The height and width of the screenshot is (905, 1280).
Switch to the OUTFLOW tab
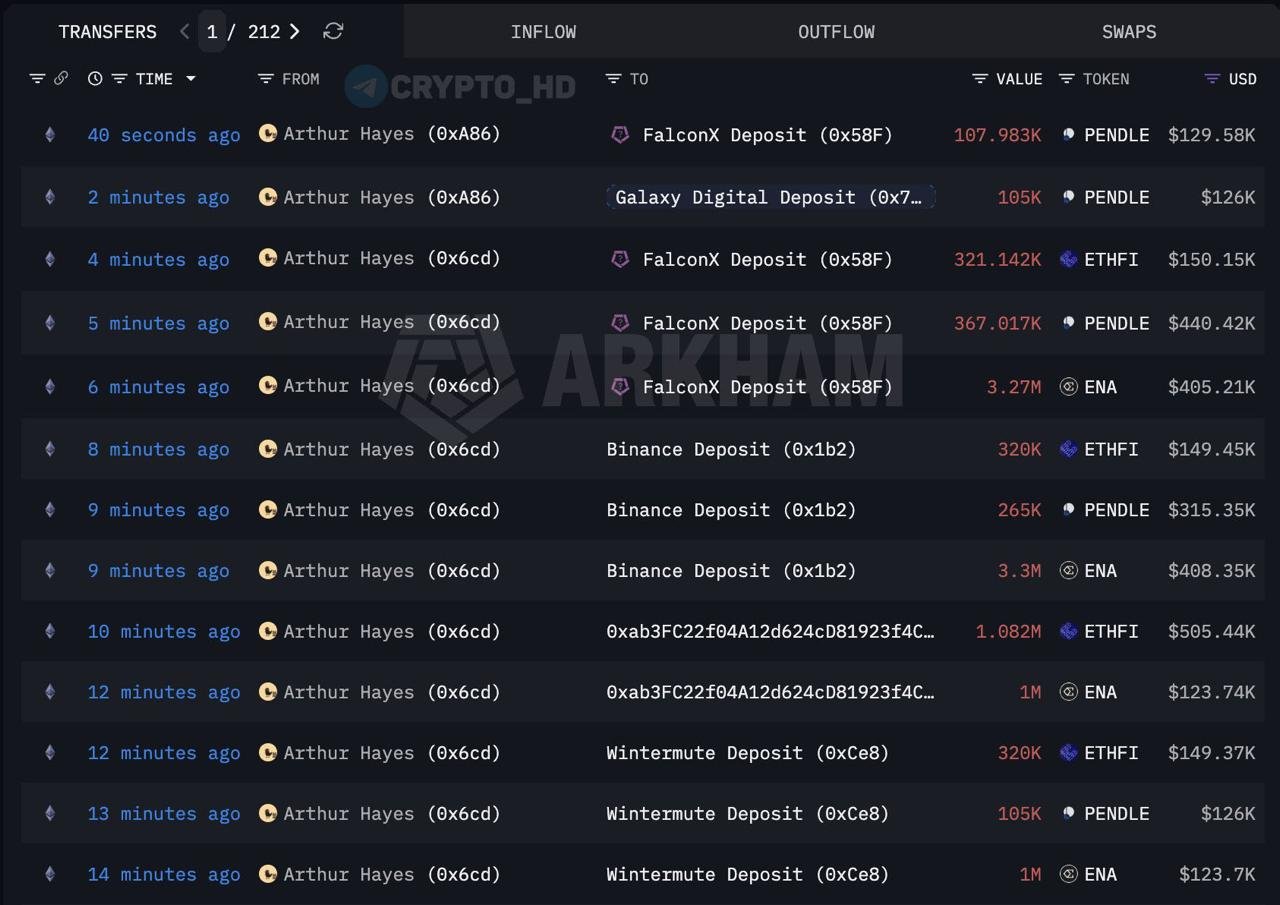click(836, 31)
